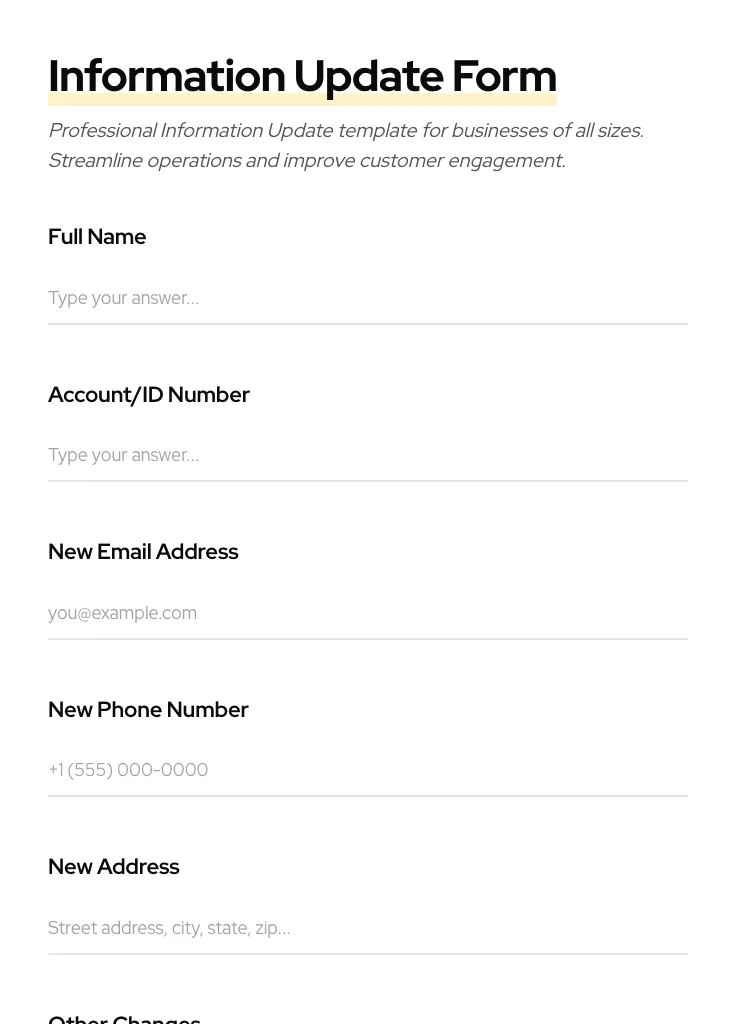Click the Street address input field

click(367, 928)
